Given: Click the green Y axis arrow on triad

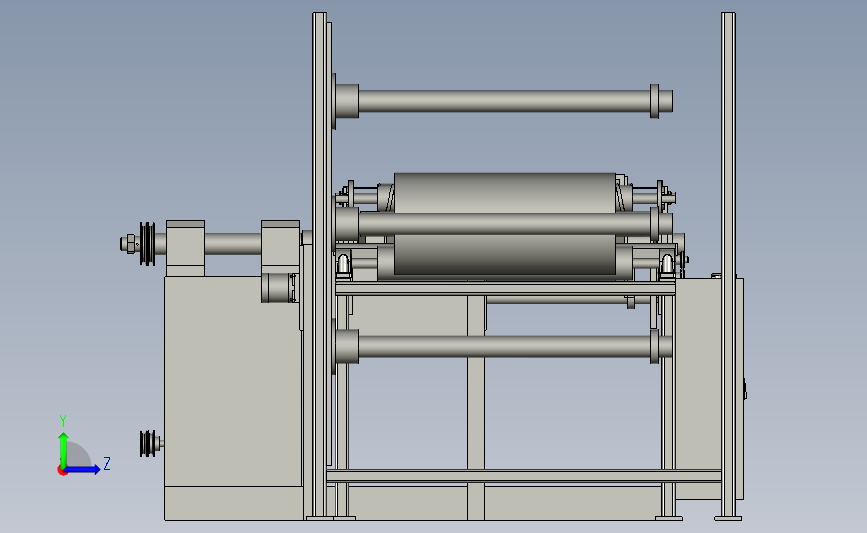Looking at the screenshot, I should pyautogui.click(x=64, y=449).
